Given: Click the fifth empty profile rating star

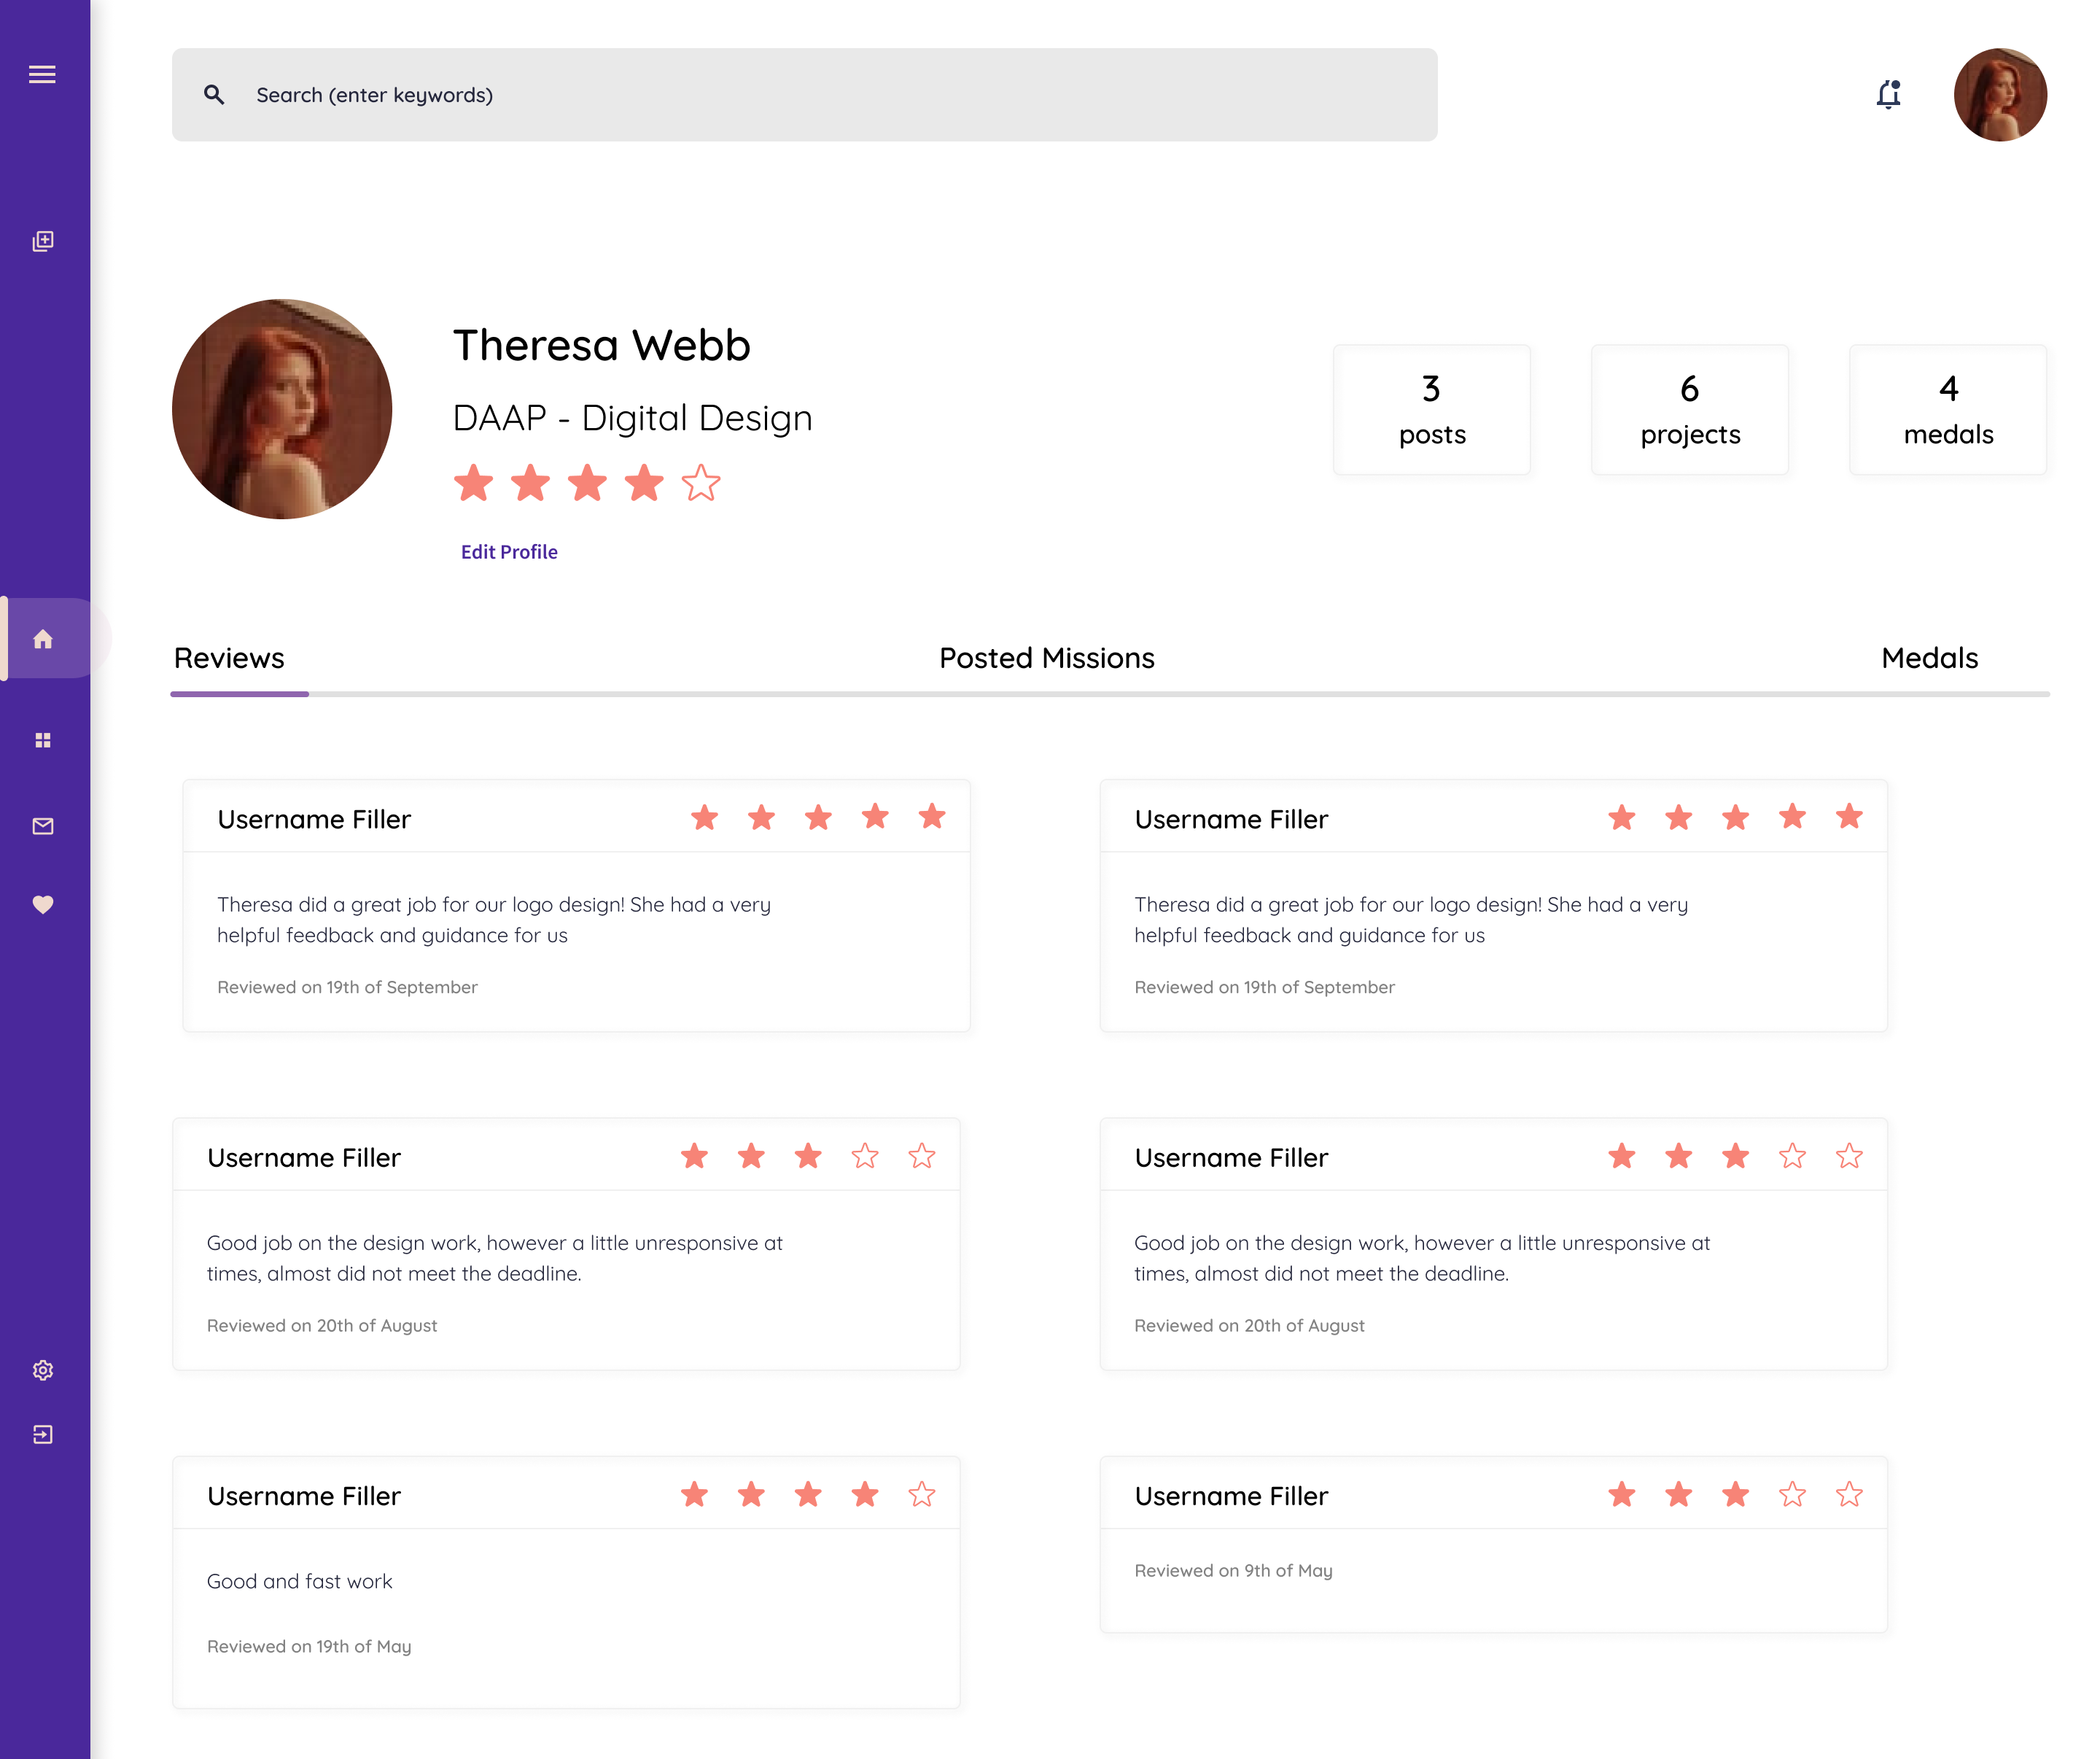Looking at the screenshot, I should [x=701, y=484].
